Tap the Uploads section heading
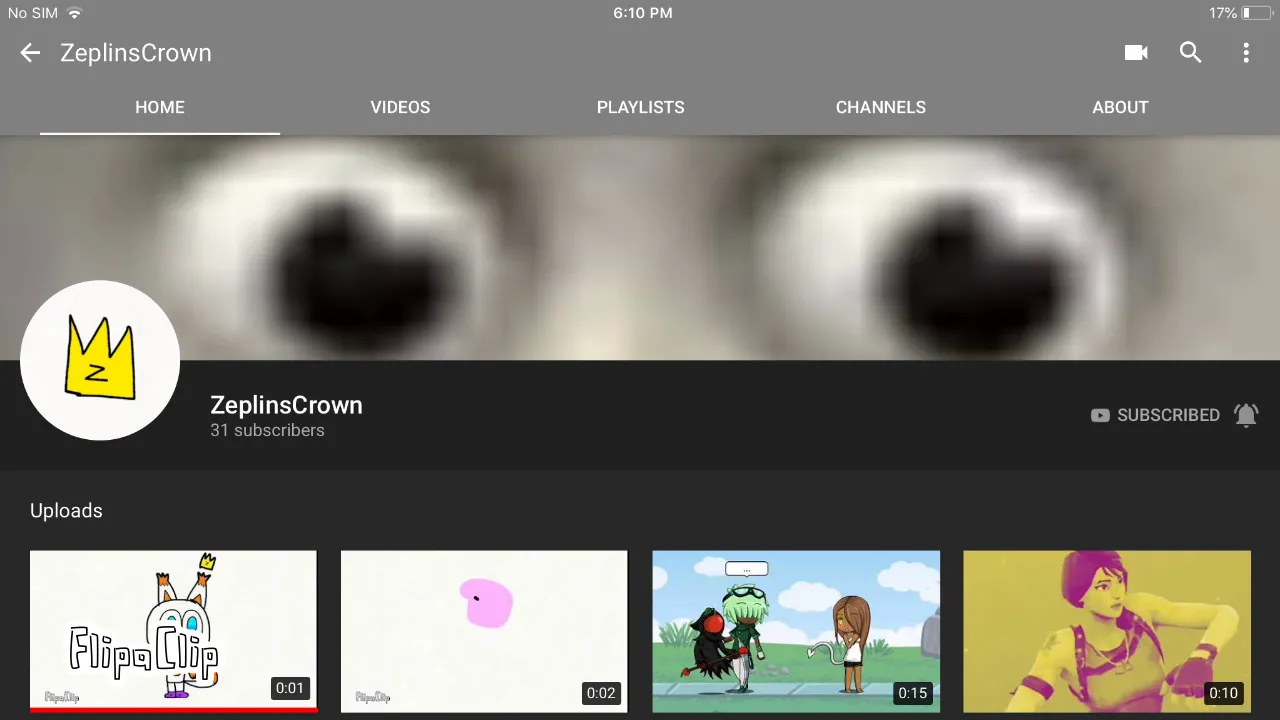 pyautogui.click(x=66, y=510)
